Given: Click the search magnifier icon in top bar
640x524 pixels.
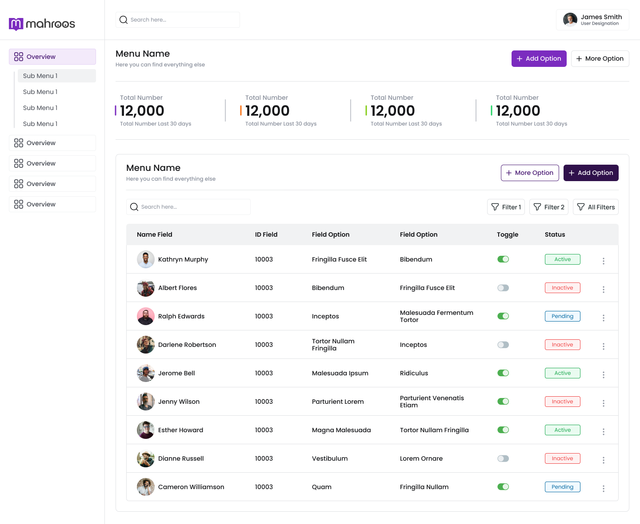Looking at the screenshot, I should tap(124, 20).
